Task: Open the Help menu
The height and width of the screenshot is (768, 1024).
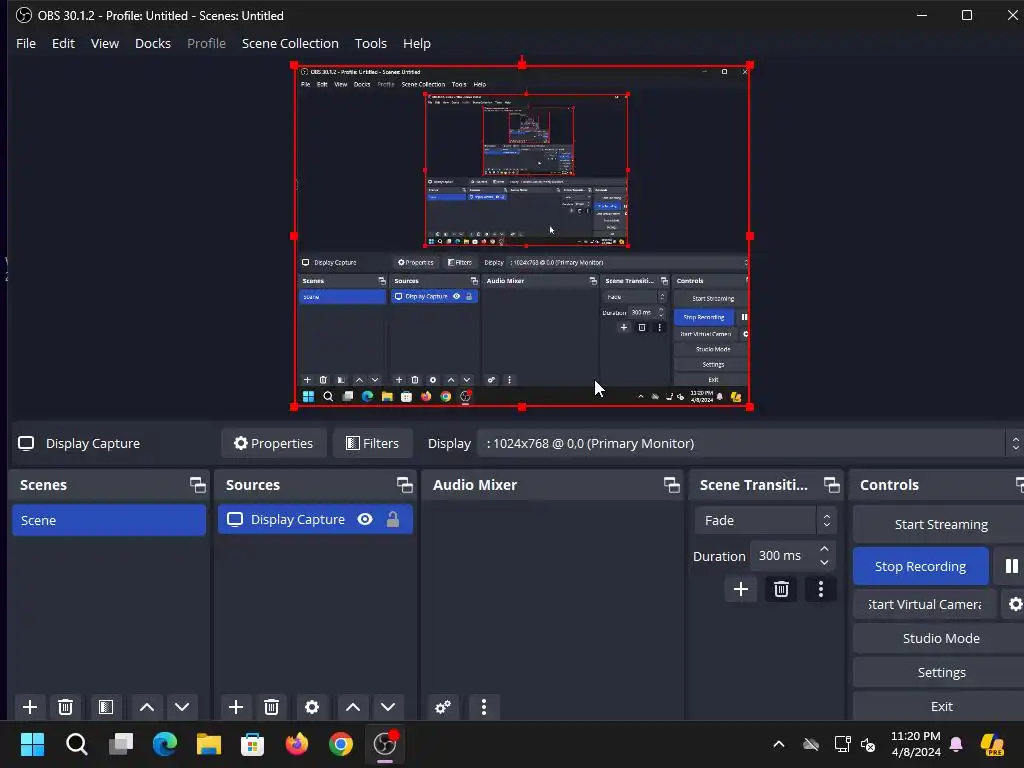Action: click(417, 43)
